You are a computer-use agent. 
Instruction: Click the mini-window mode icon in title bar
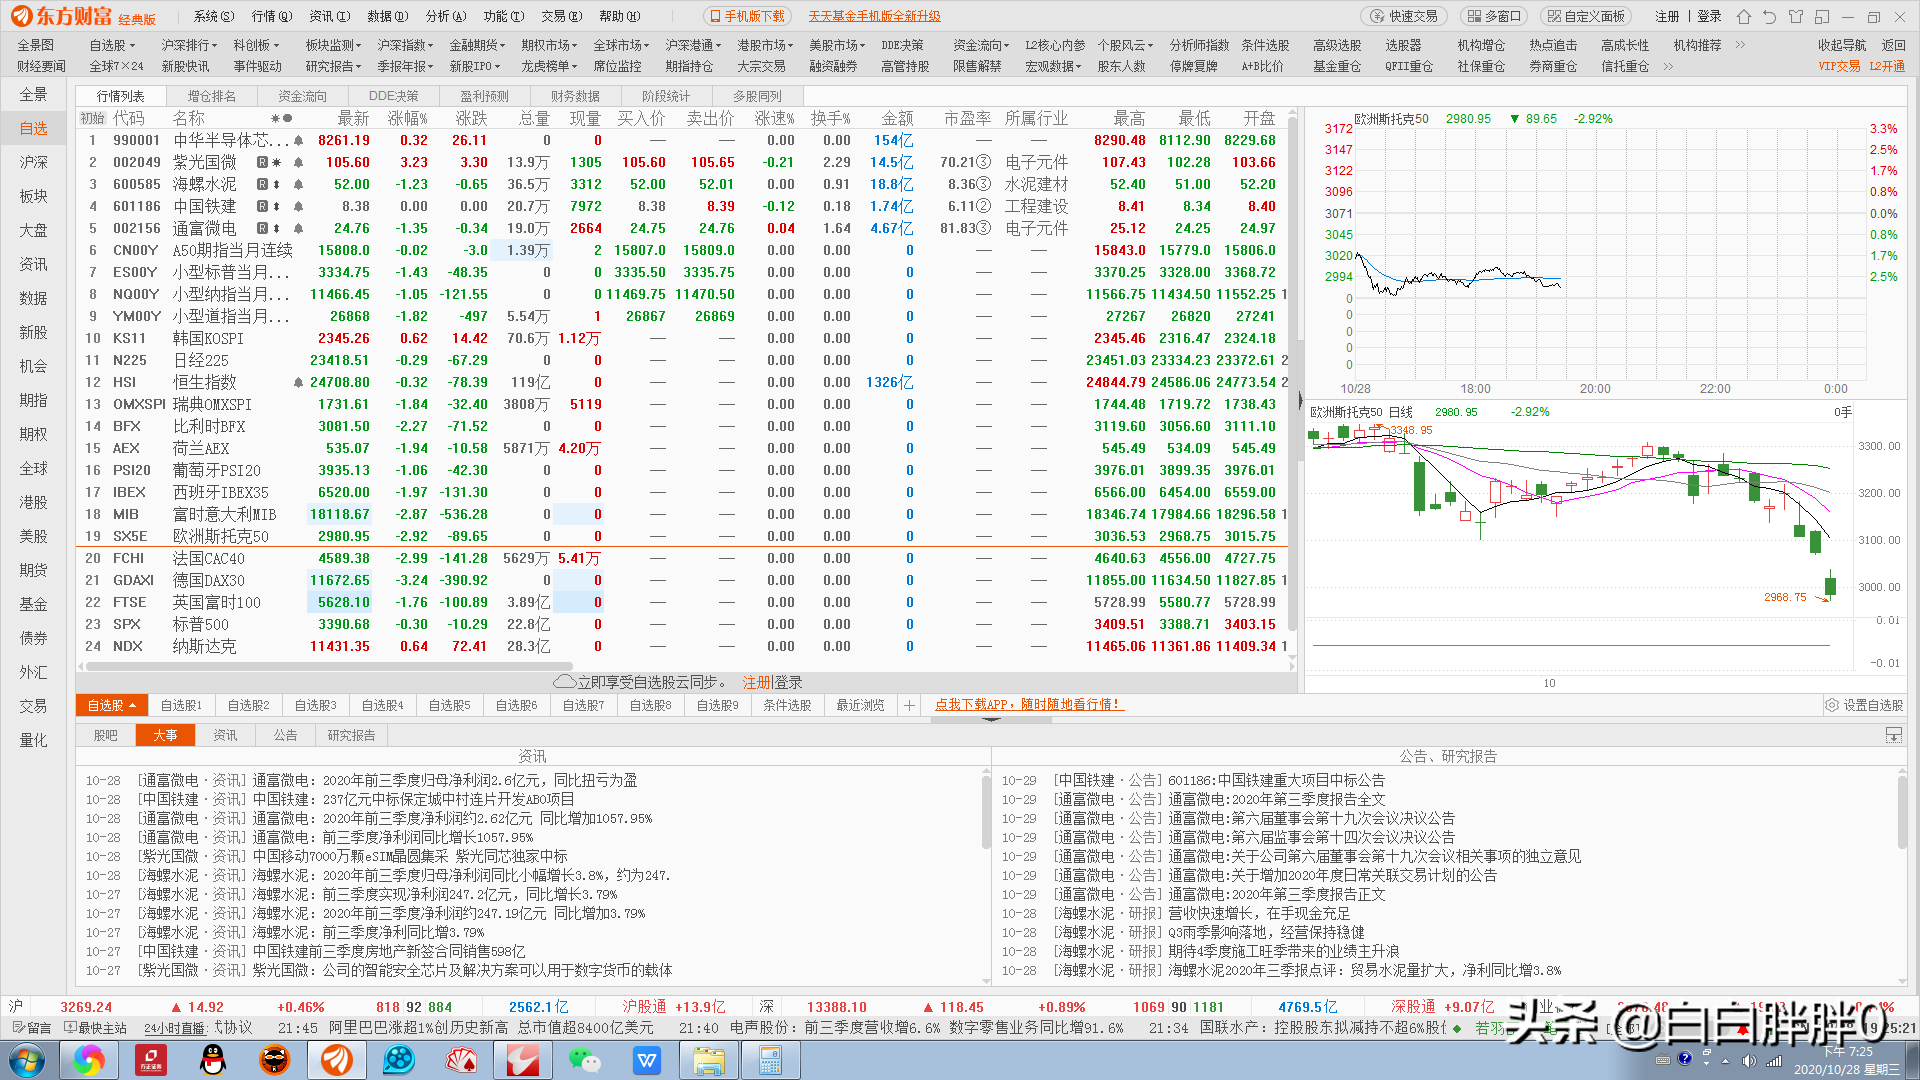1822,16
